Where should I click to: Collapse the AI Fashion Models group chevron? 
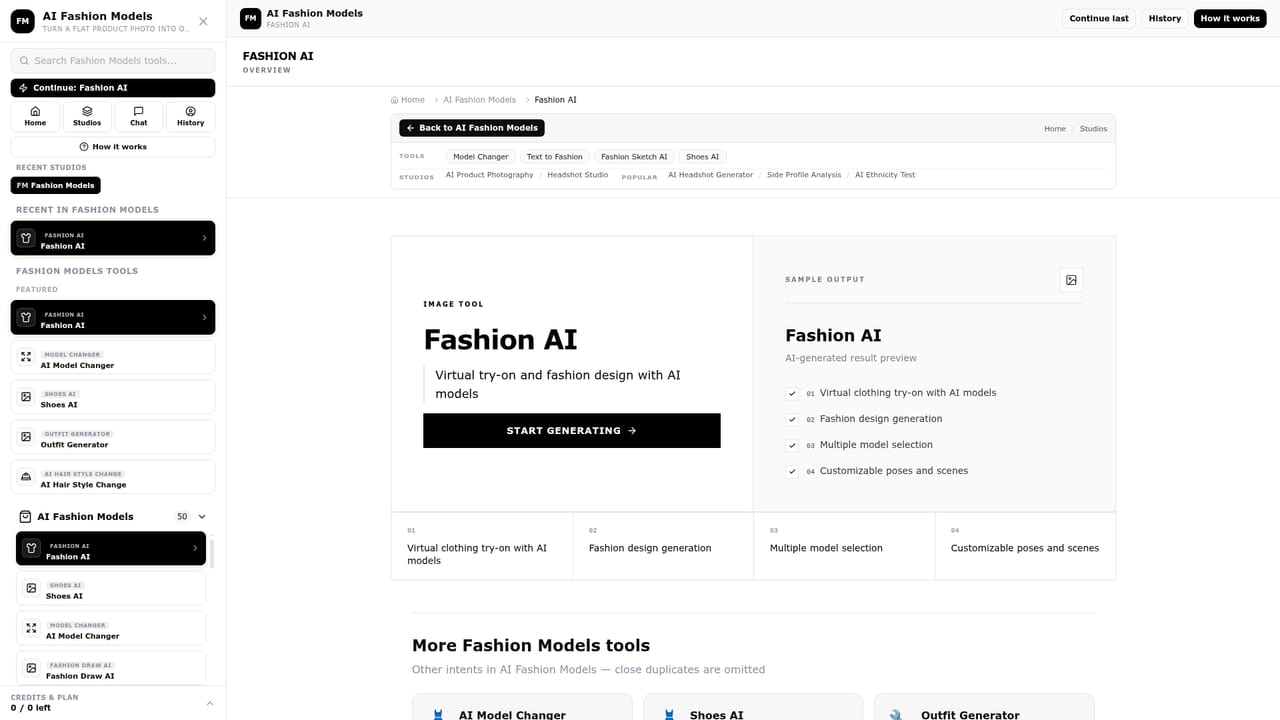(x=202, y=517)
